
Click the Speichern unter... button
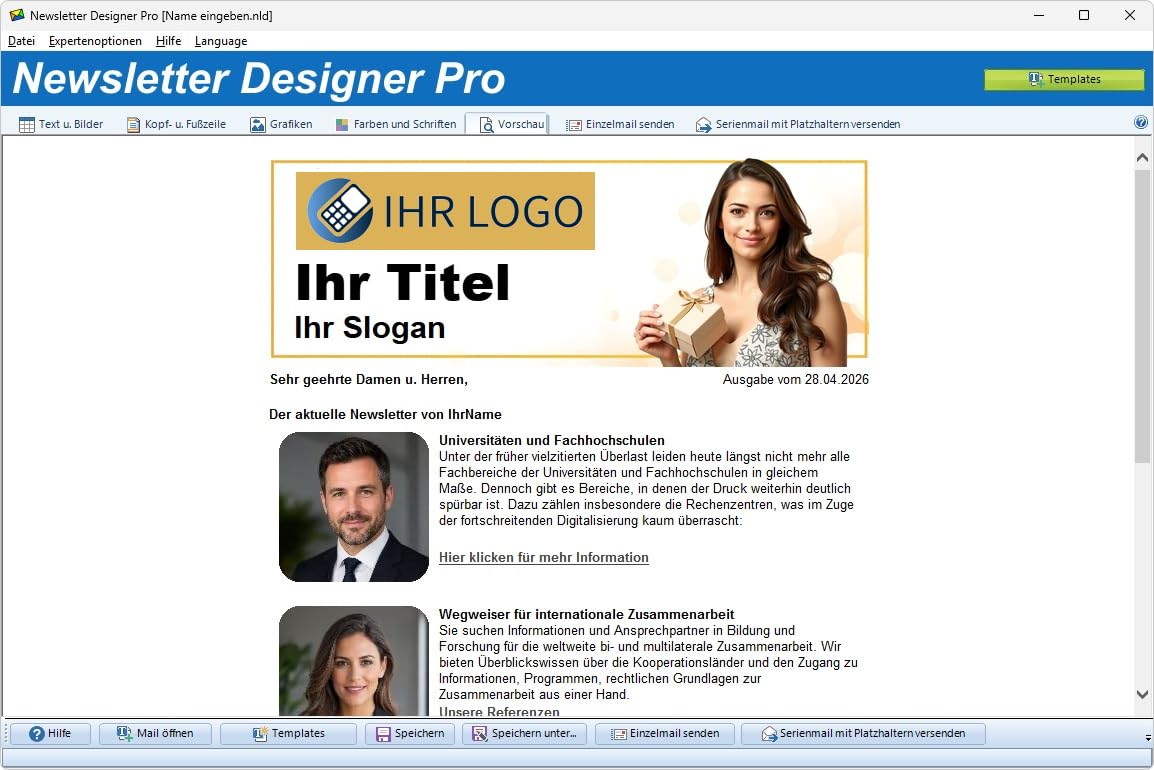point(524,734)
